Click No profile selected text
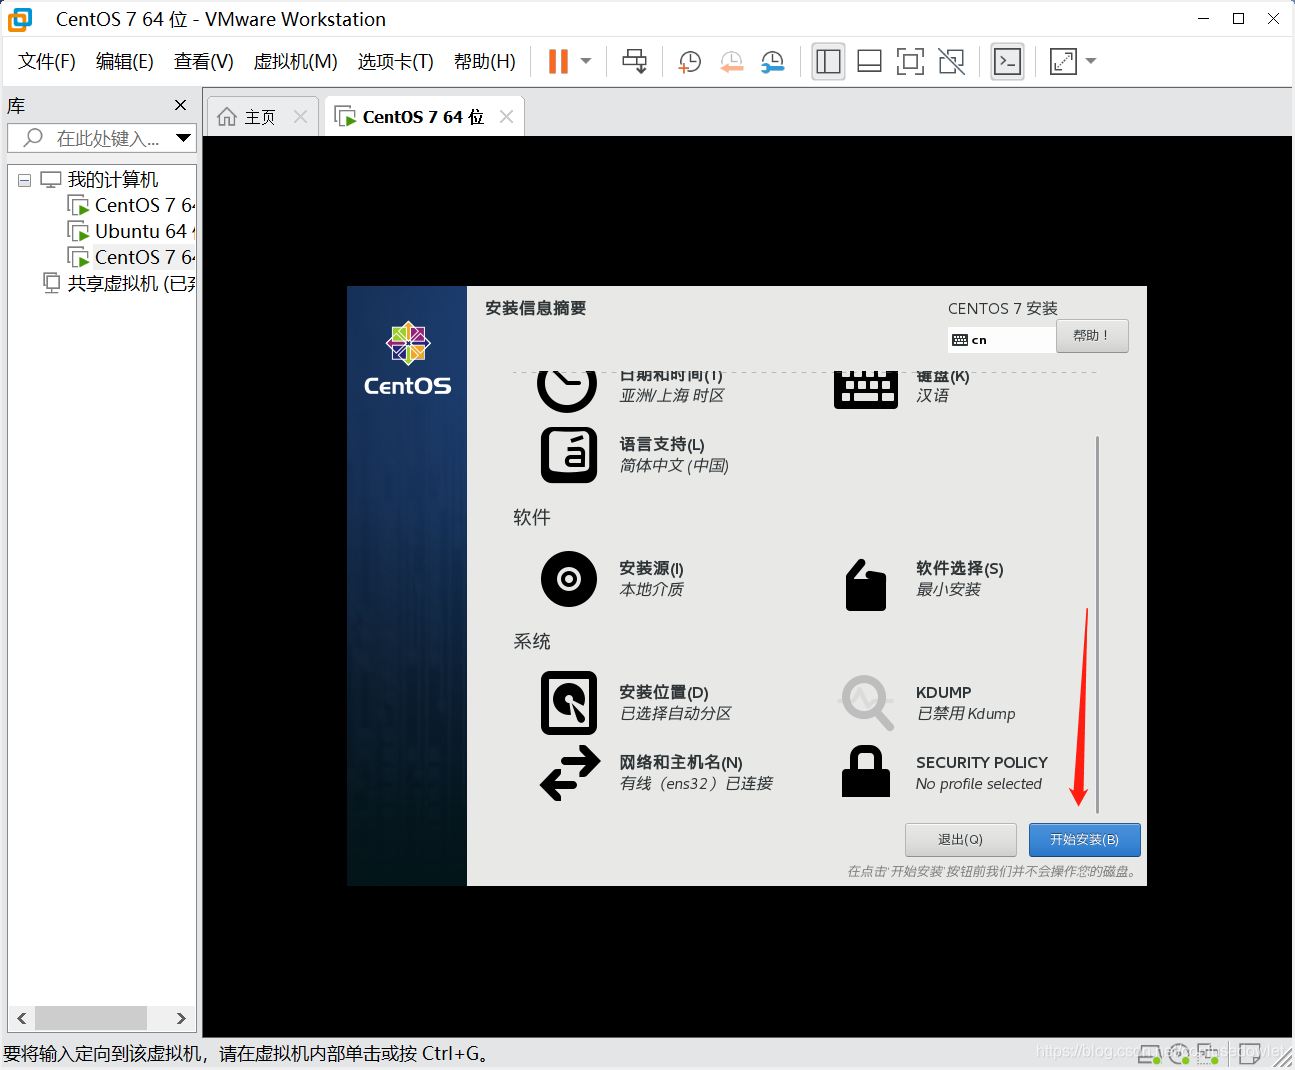 tap(979, 784)
